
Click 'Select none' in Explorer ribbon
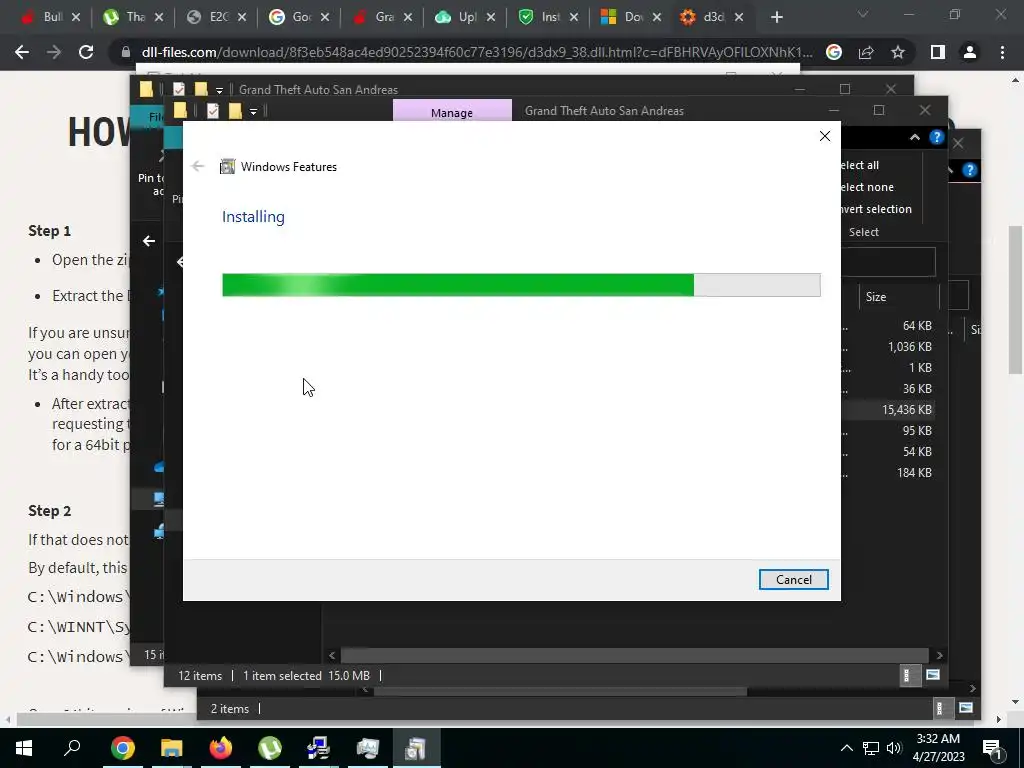click(867, 187)
